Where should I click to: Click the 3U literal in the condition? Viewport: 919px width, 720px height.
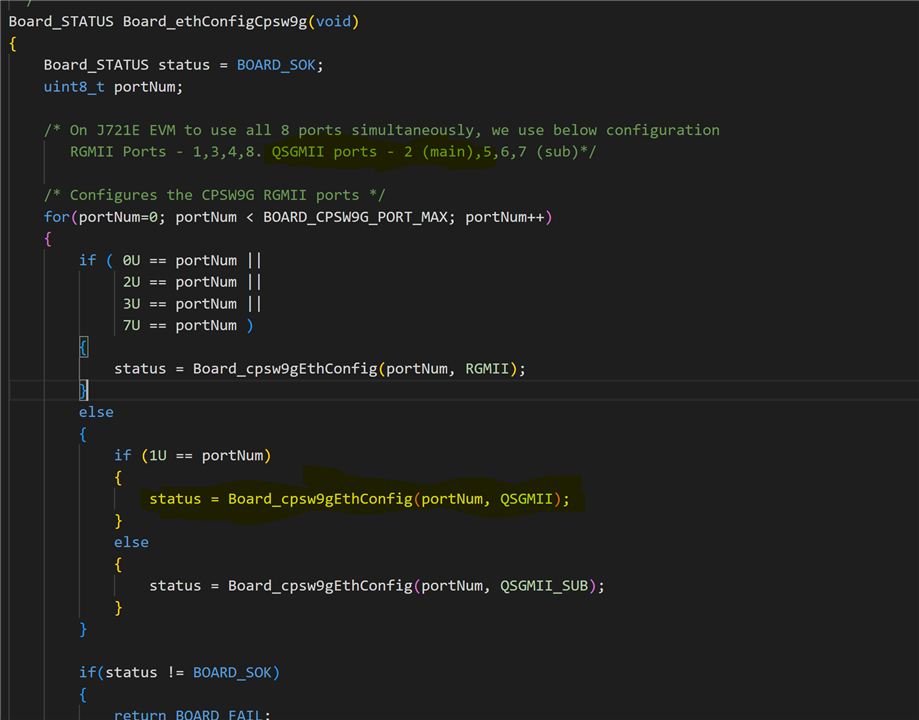131,304
